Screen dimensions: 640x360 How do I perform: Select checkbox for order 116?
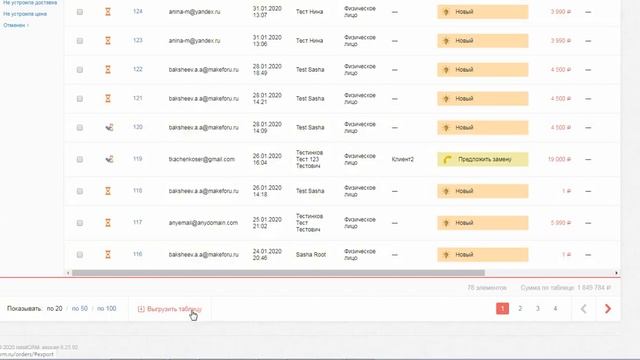[x=80, y=255]
